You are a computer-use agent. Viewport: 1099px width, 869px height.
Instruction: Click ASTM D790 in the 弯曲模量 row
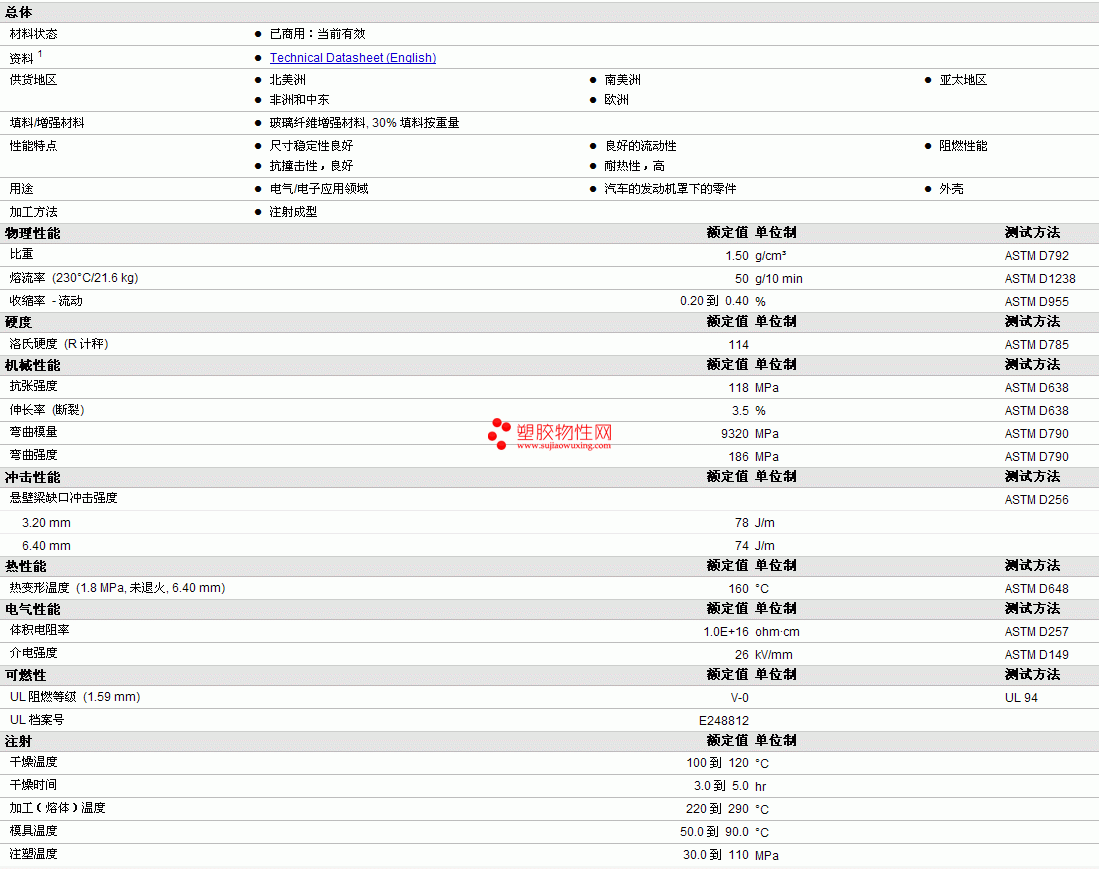pos(1037,434)
